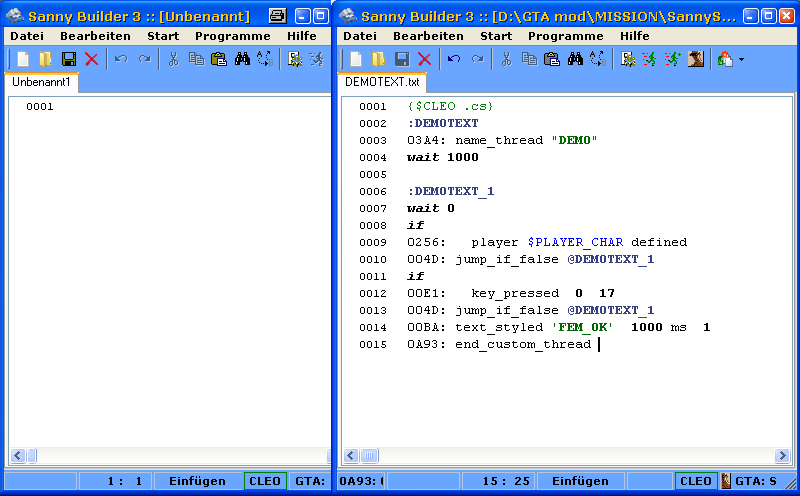
Task: Open Start menu in DEMOTEXT window
Action: pos(496,36)
